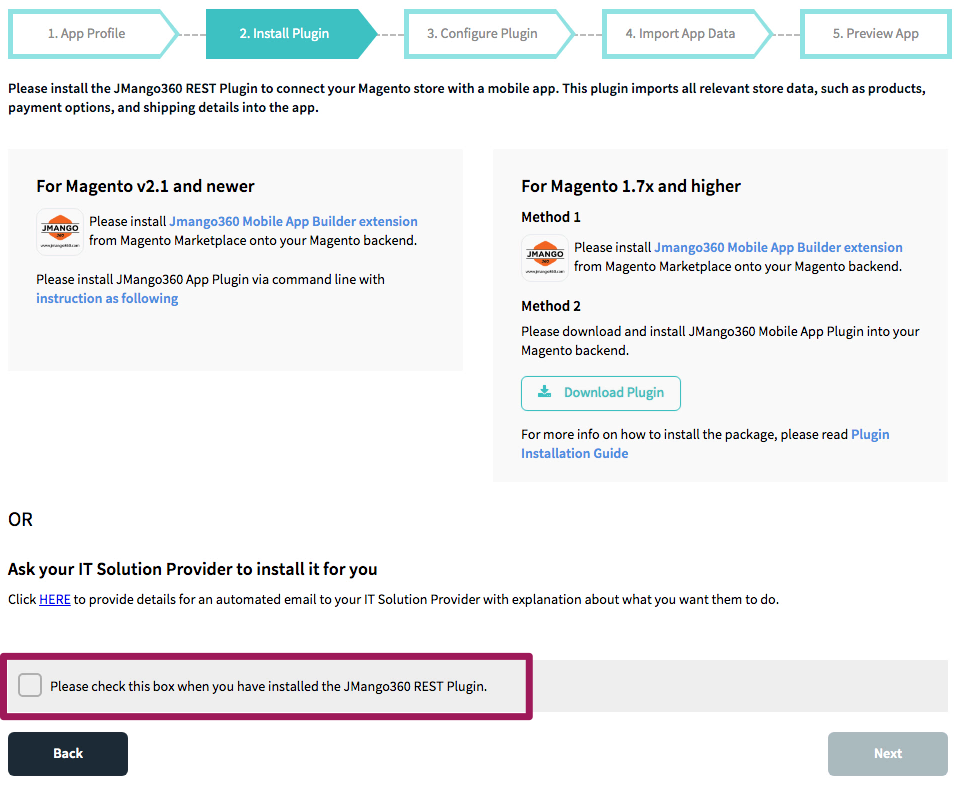Click the checkbox label about installed REST Plugin
Screen dimensions: 963x785
click(x=268, y=687)
